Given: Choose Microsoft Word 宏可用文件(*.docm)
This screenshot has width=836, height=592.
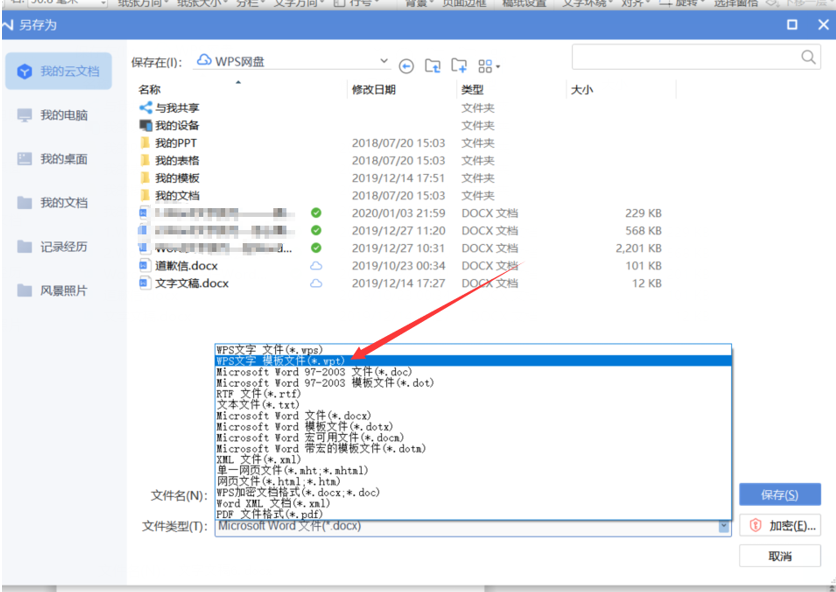Looking at the screenshot, I should click(473, 437).
